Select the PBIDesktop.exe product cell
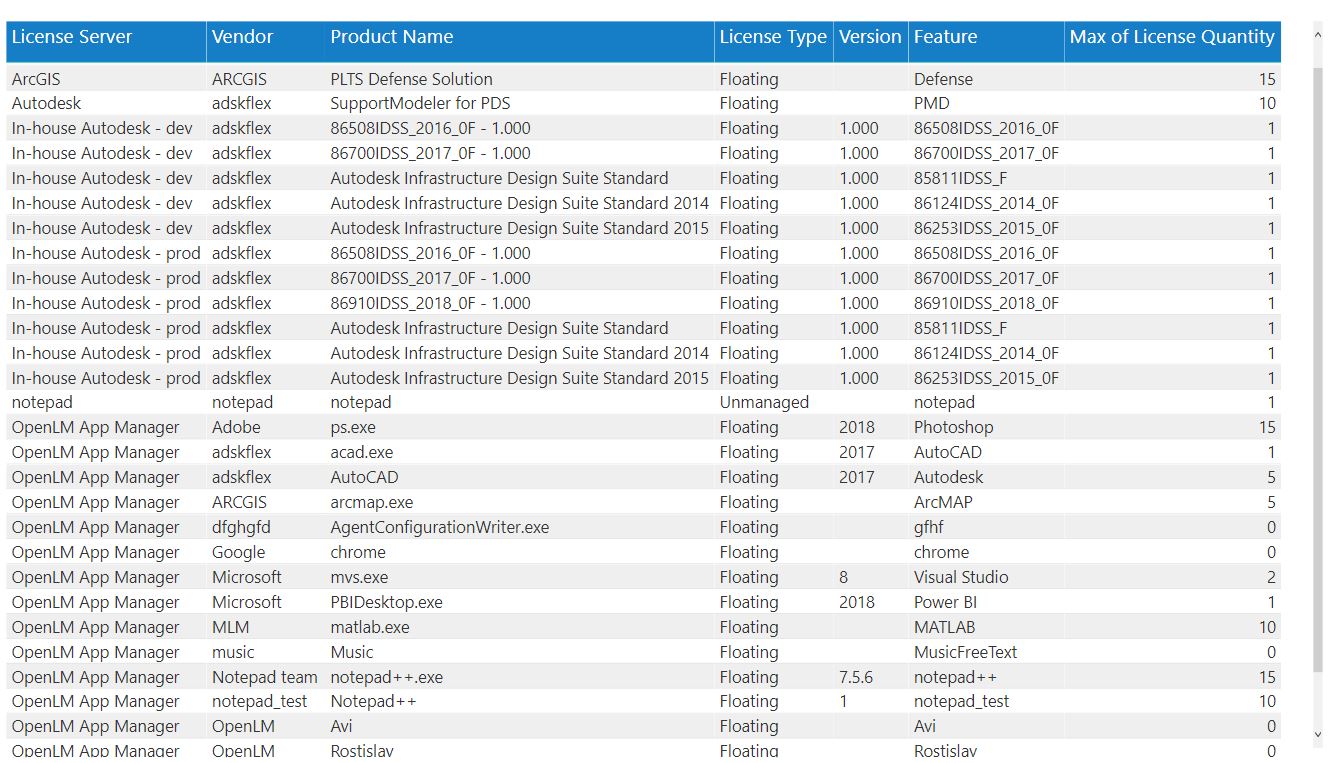The width and height of the screenshot is (1329, 763). 386,603
